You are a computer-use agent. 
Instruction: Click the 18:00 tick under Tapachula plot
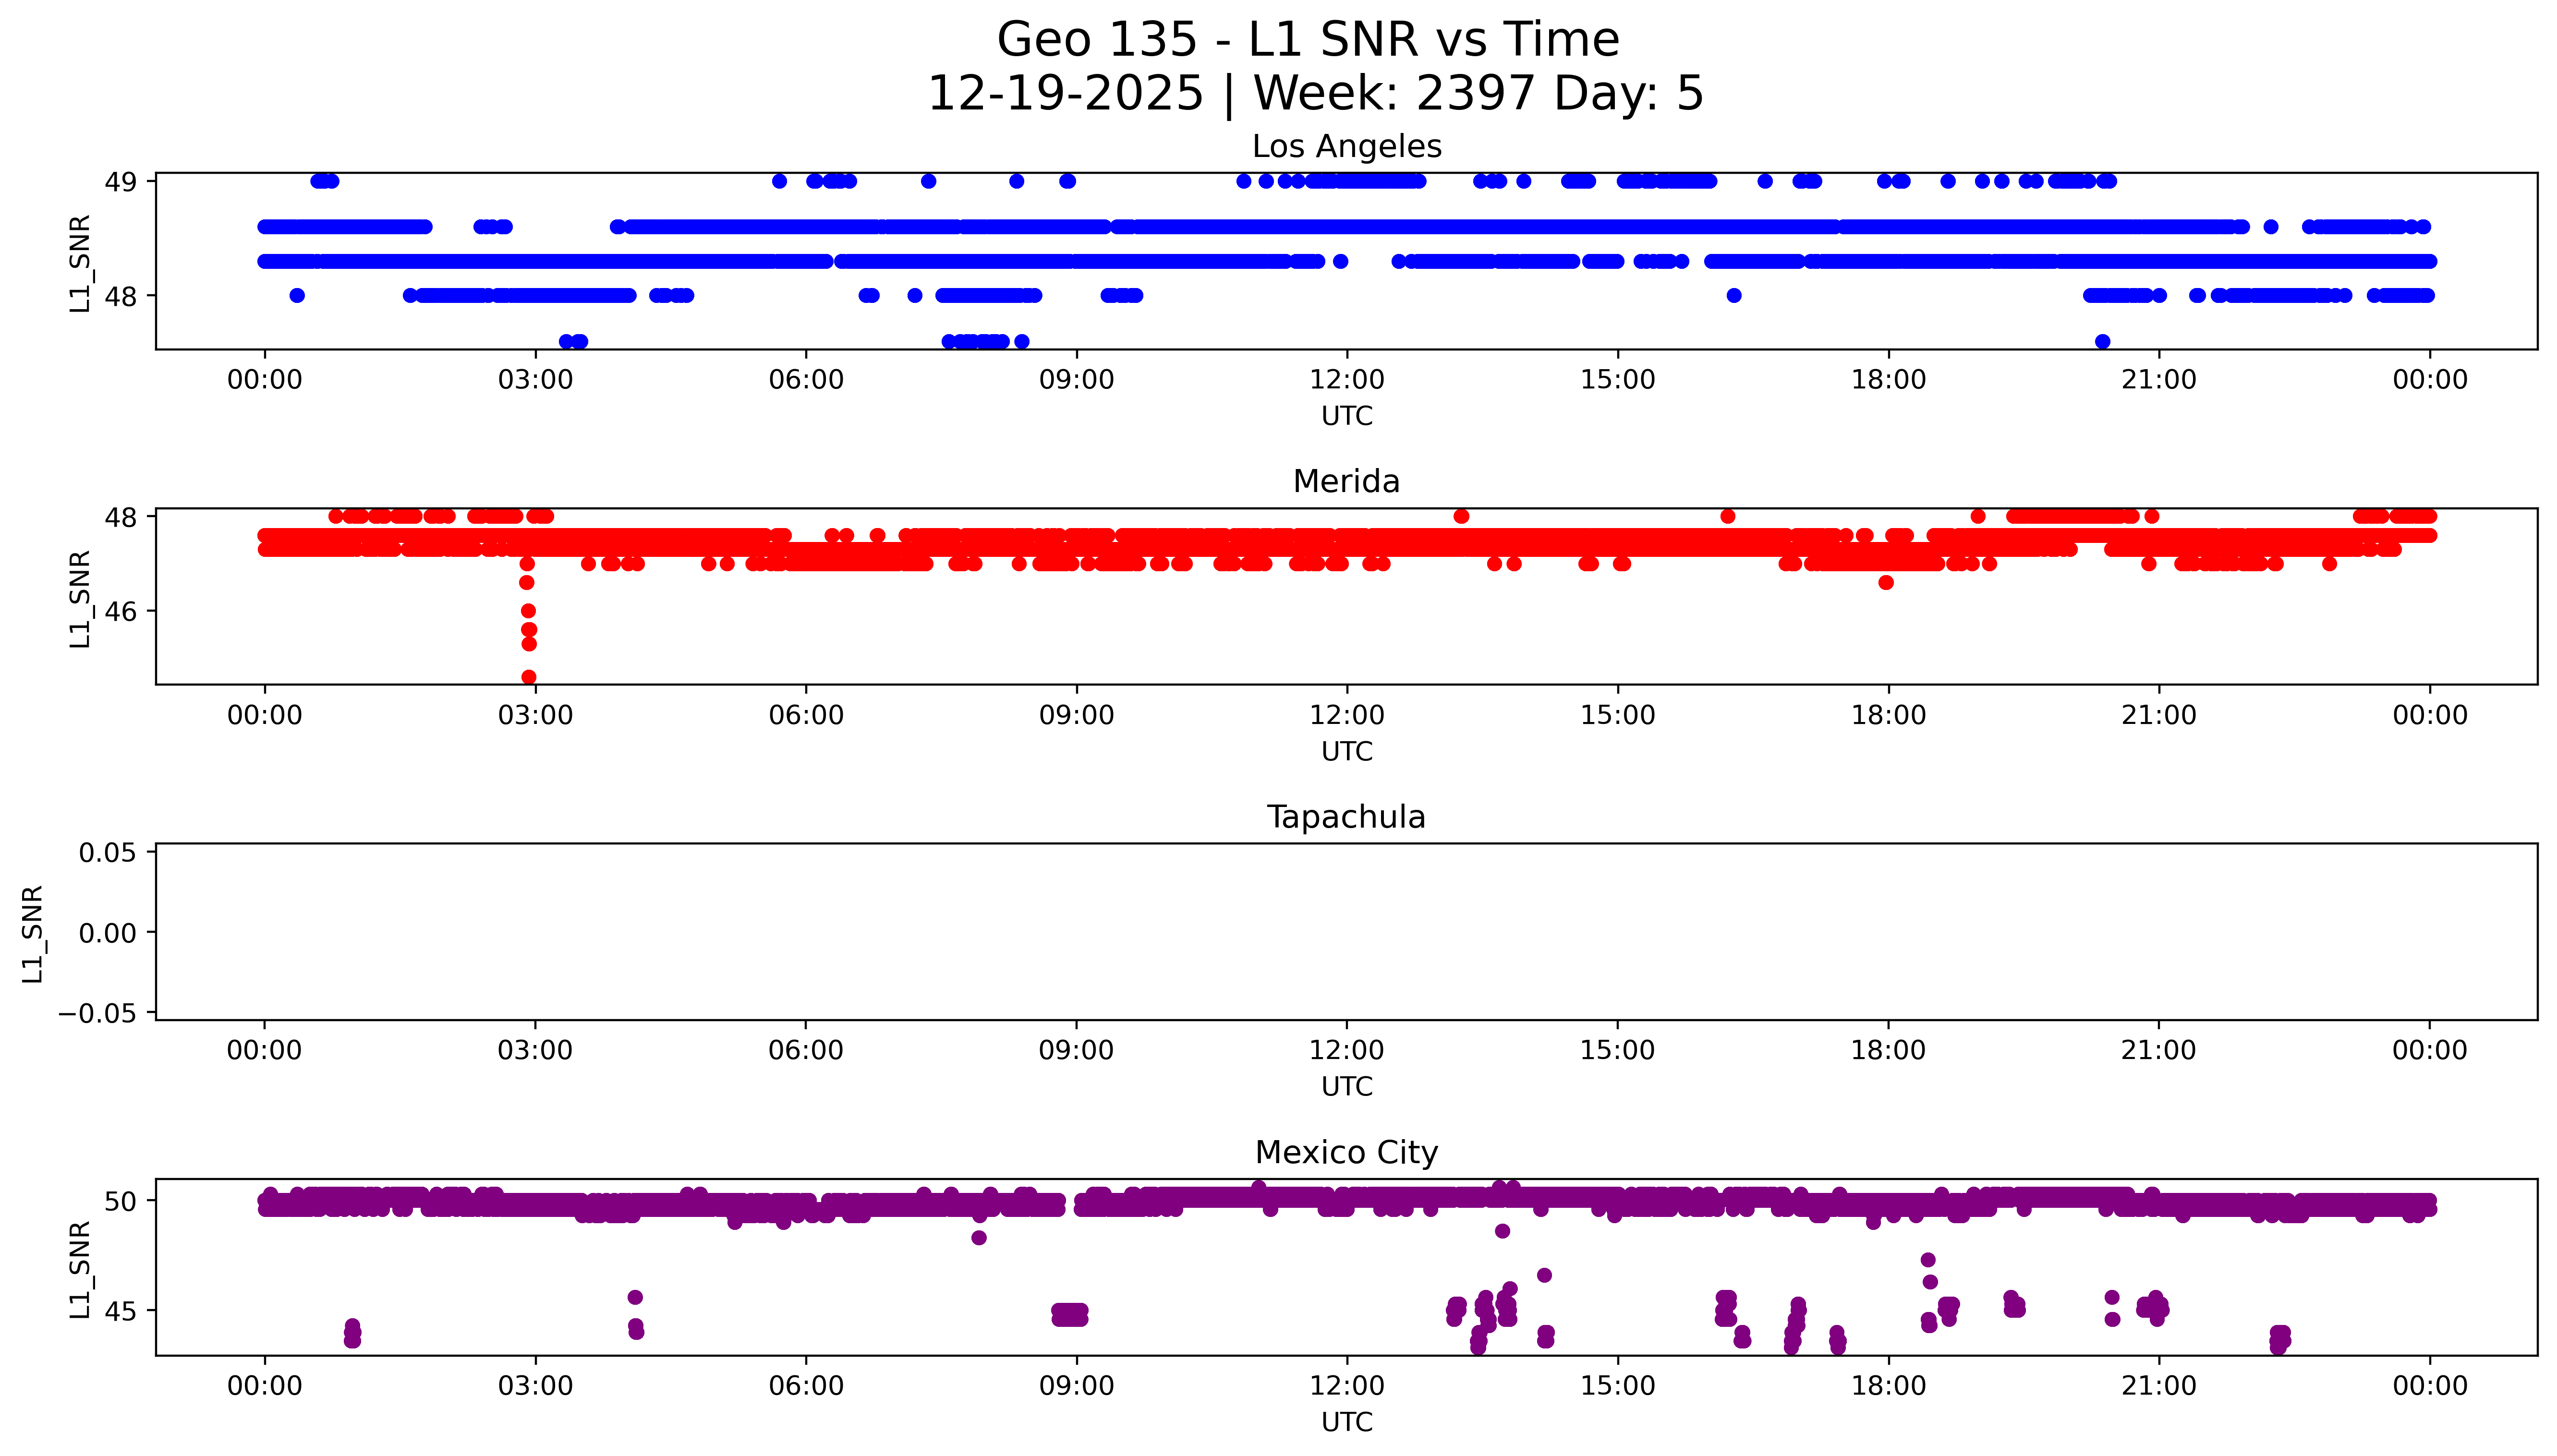[1888, 1050]
